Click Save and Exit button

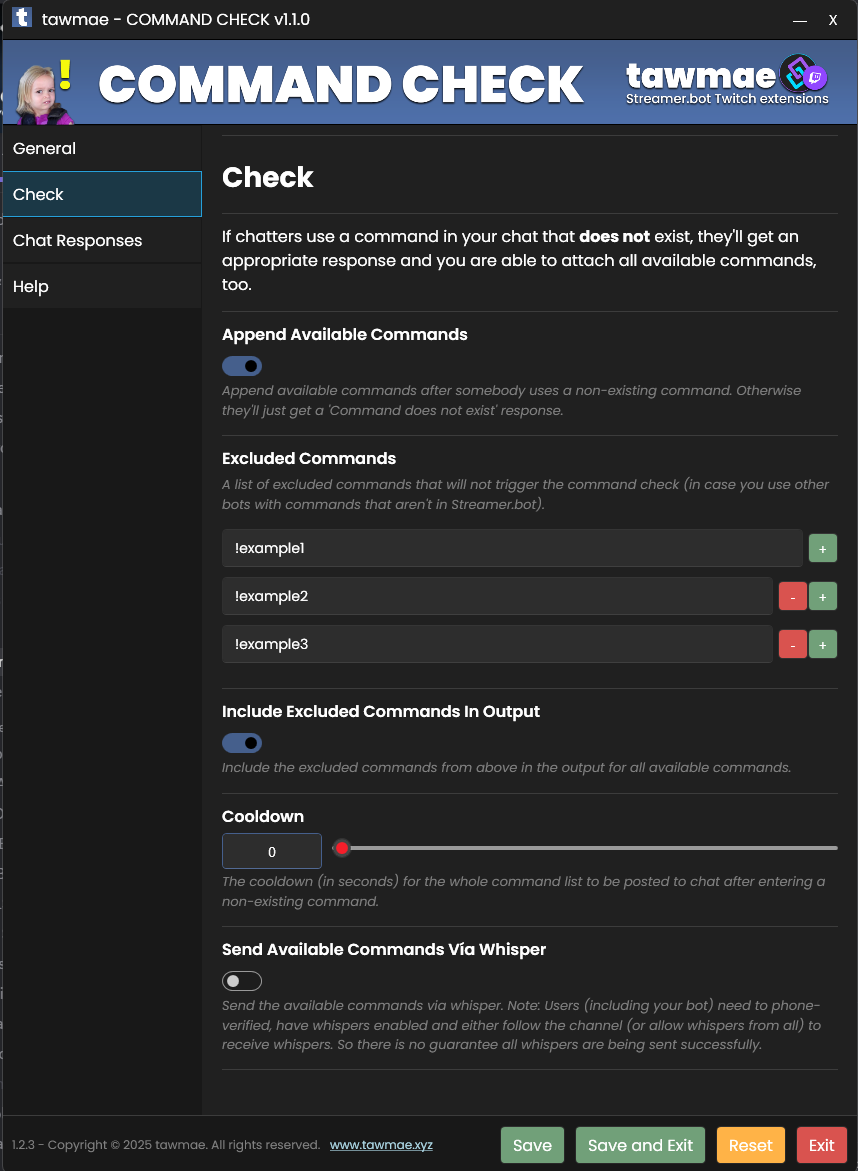tap(640, 1145)
